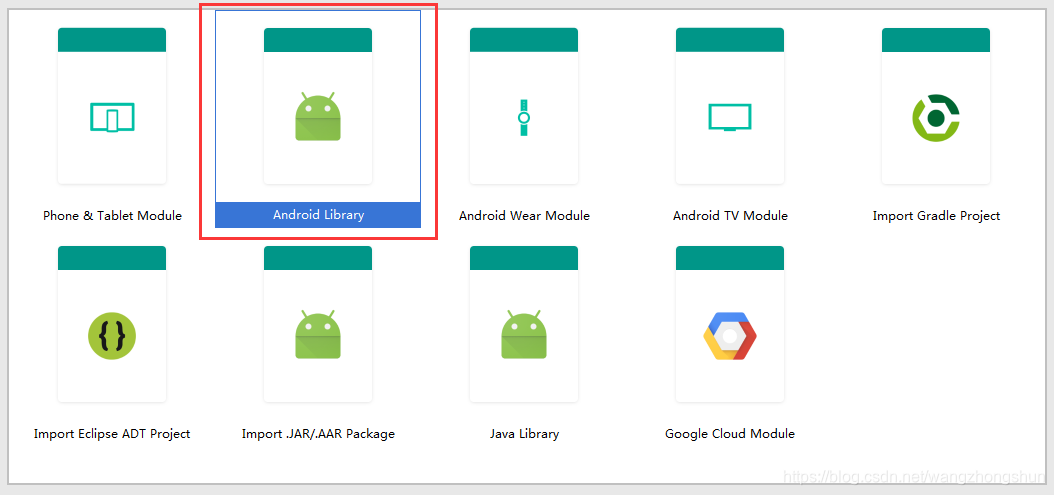Viewport: 1054px width, 495px height.
Task: Select the Java Library android icon
Action: pyautogui.click(x=524, y=334)
